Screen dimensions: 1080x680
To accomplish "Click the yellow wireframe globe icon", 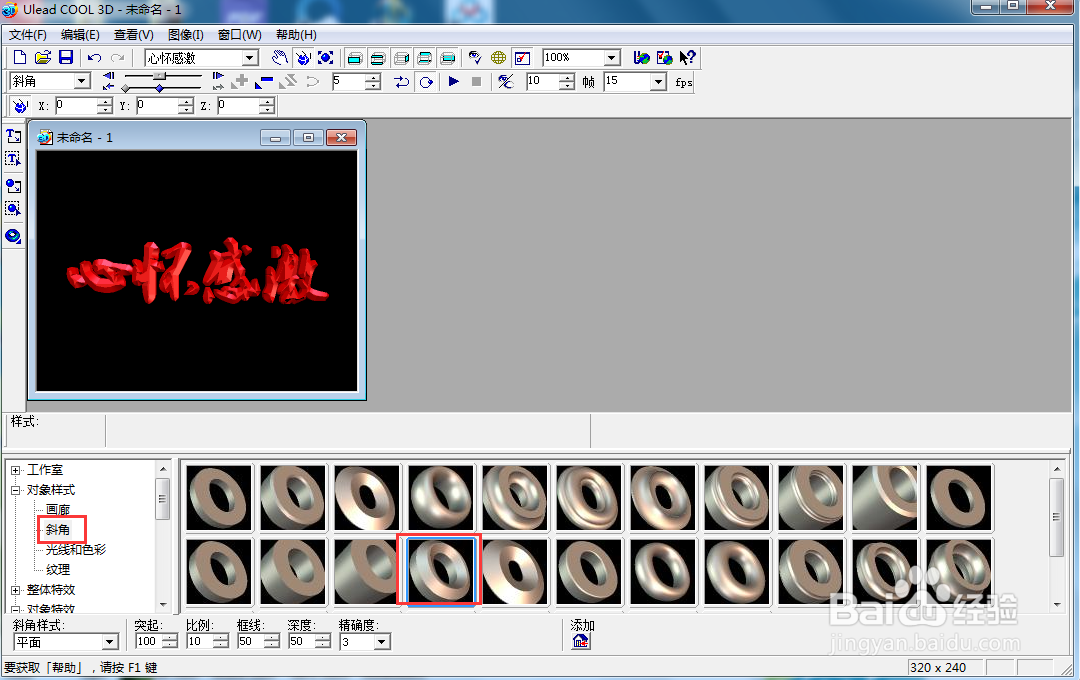I will coord(498,58).
